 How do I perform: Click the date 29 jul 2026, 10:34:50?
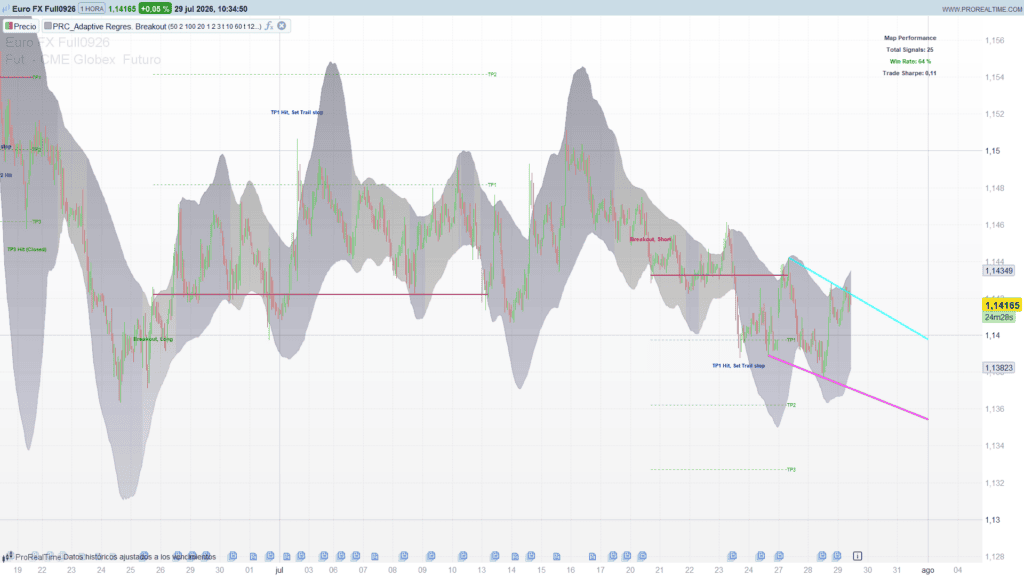click(x=211, y=8)
